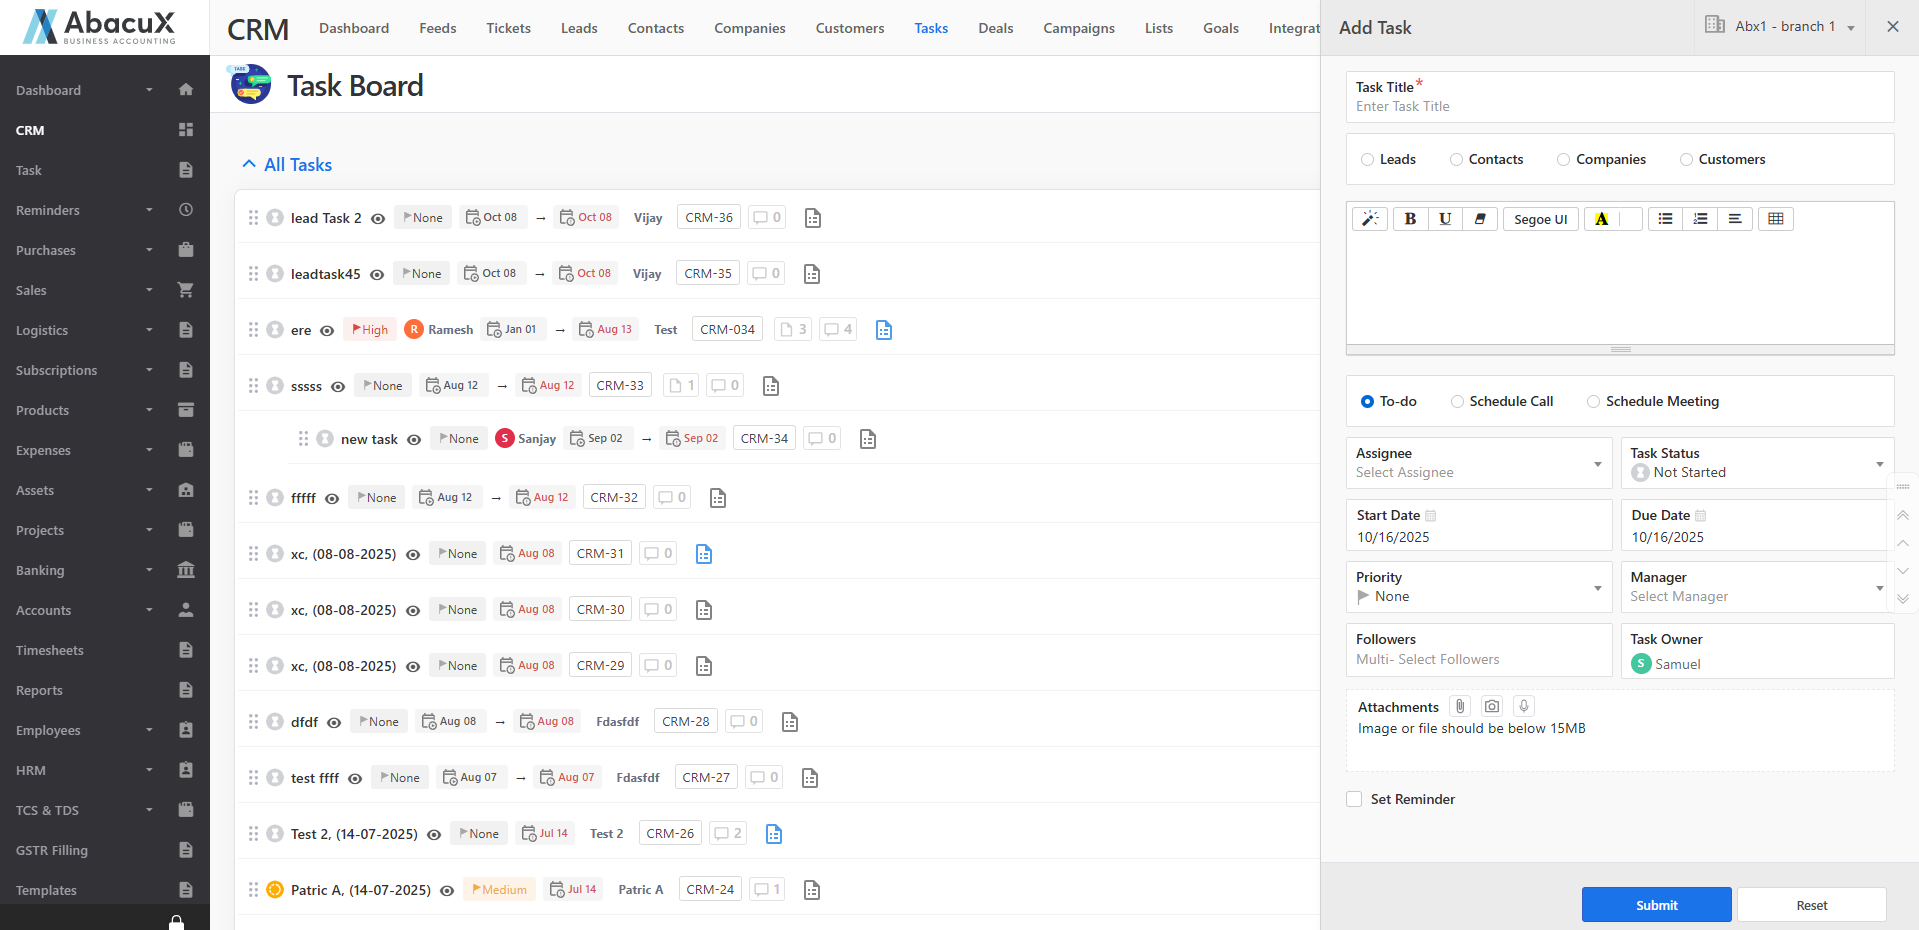The height and width of the screenshot is (930, 1919).
Task: Go to the Campaigns tab
Action: (1078, 28)
